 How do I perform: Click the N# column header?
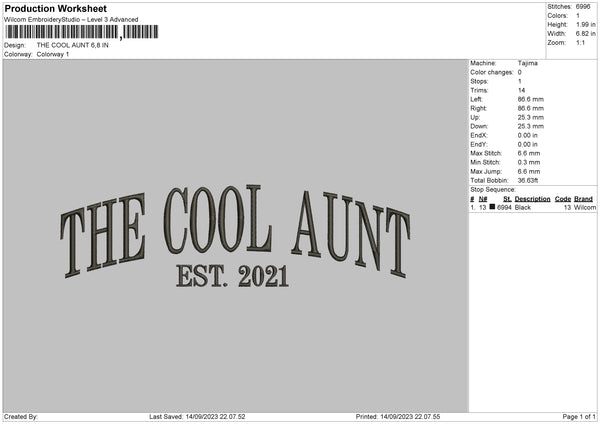(484, 199)
